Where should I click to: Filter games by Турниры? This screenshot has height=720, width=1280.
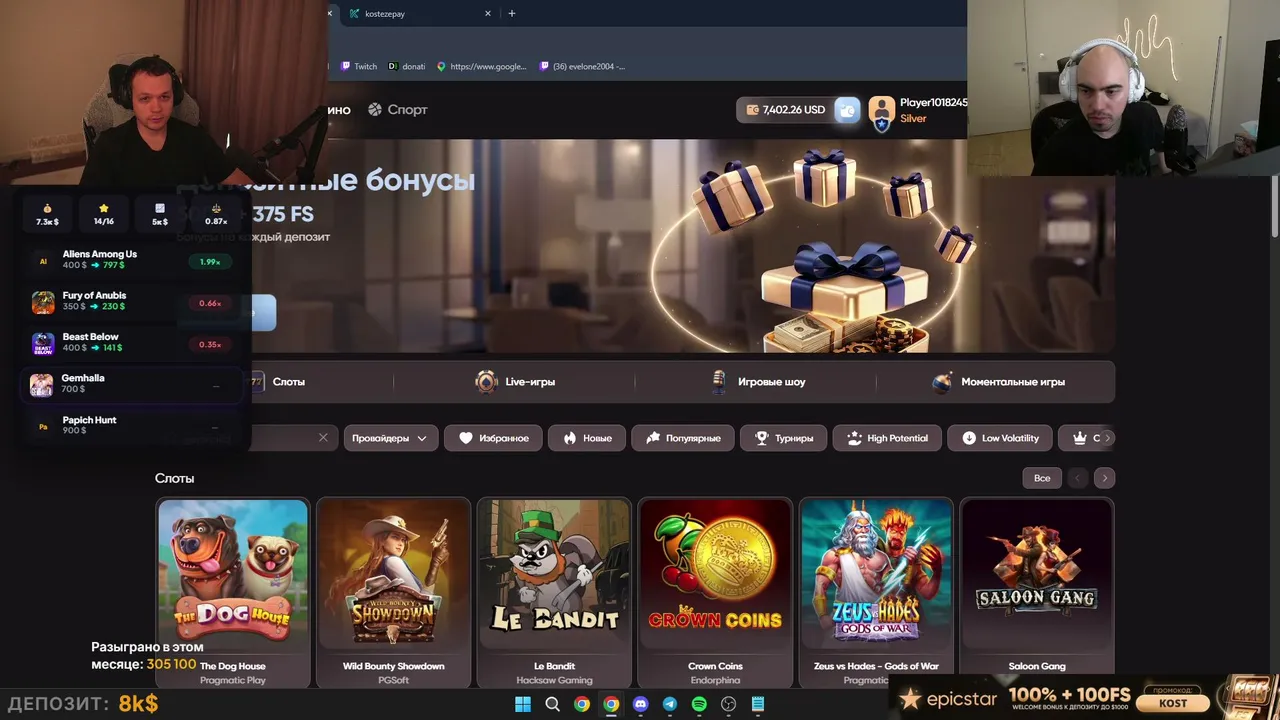point(783,438)
